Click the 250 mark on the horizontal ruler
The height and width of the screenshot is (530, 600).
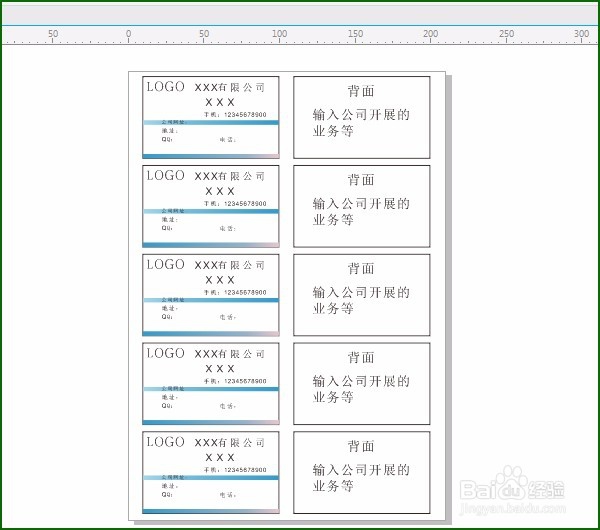tap(506, 34)
